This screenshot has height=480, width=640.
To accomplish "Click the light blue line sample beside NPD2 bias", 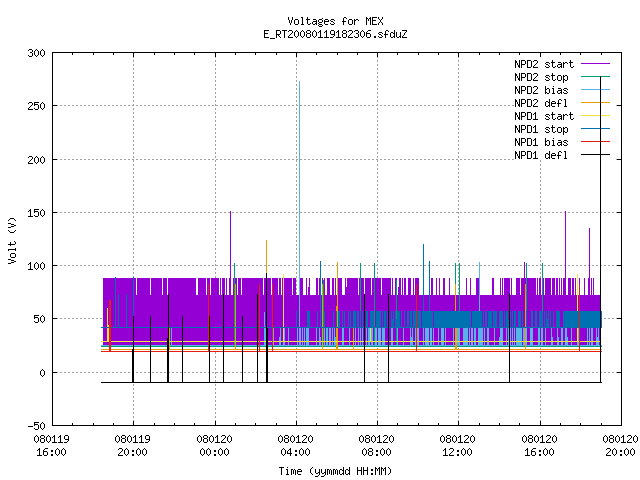I will tap(596, 90).
